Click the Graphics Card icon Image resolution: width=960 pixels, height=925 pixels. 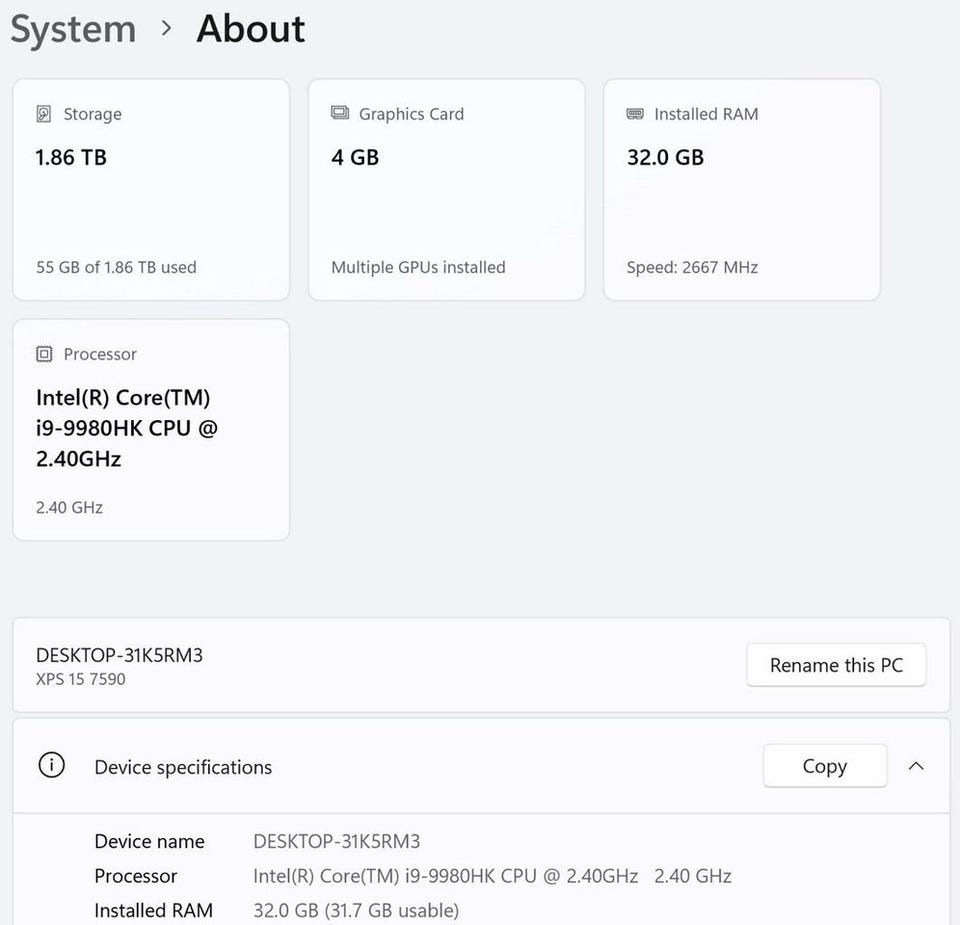click(x=340, y=113)
